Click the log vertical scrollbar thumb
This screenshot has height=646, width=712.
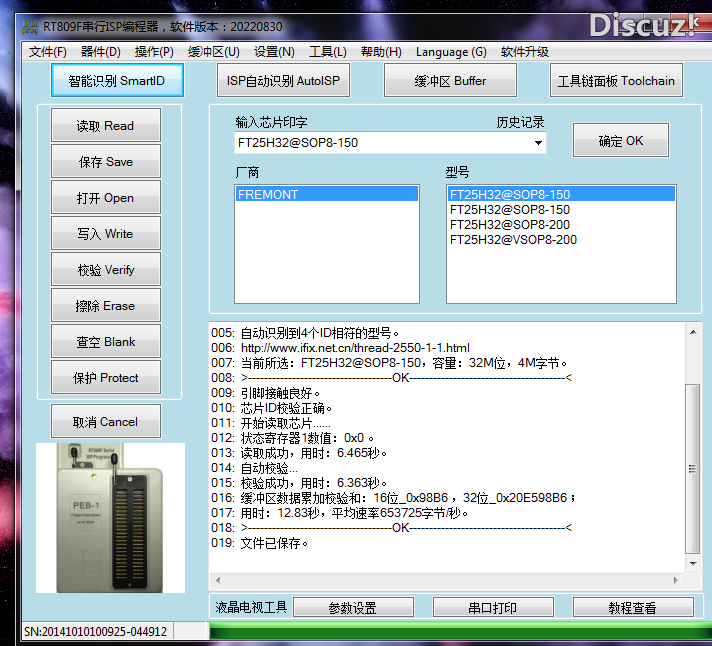[x=693, y=468]
